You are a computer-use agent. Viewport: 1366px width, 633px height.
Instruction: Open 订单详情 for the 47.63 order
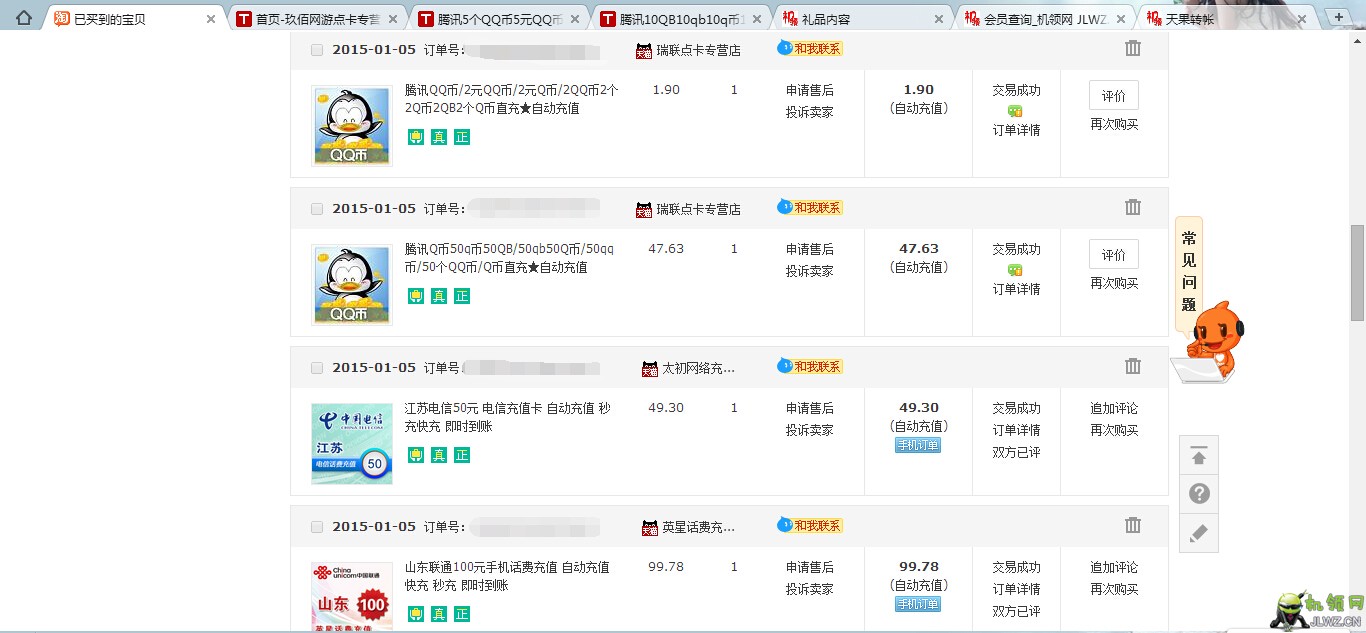click(x=1016, y=289)
